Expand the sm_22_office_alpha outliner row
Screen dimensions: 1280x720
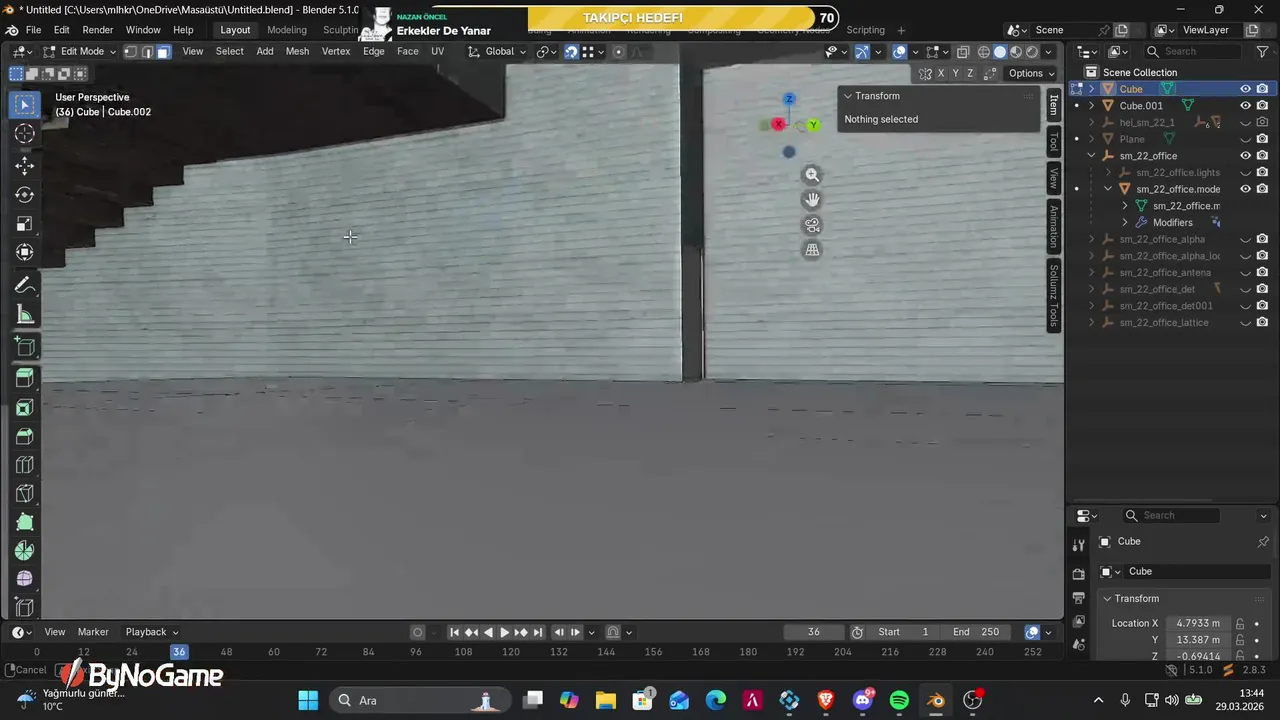point(1092,239)
